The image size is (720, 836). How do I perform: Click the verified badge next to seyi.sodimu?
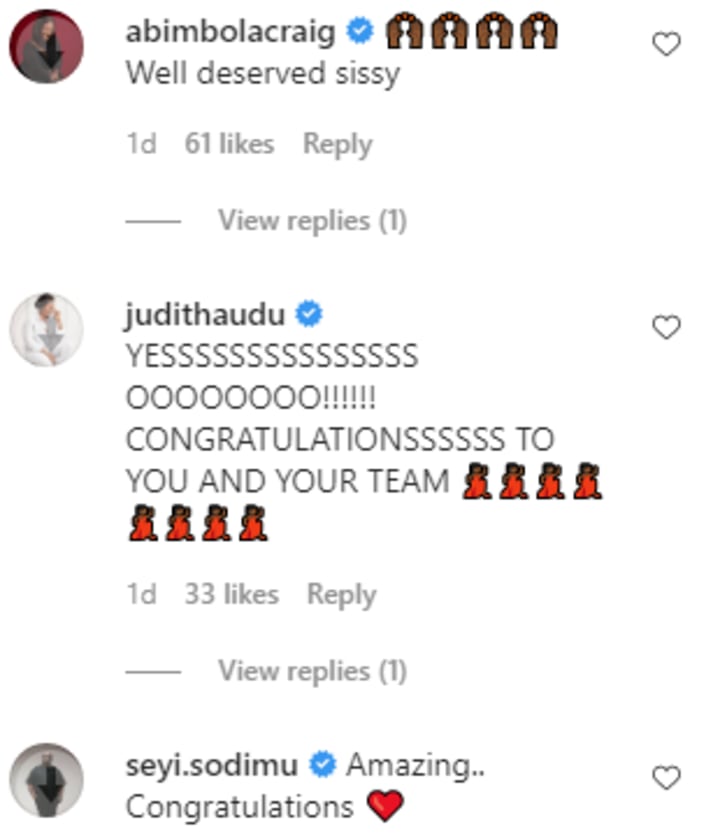click(x=323, y=764)
